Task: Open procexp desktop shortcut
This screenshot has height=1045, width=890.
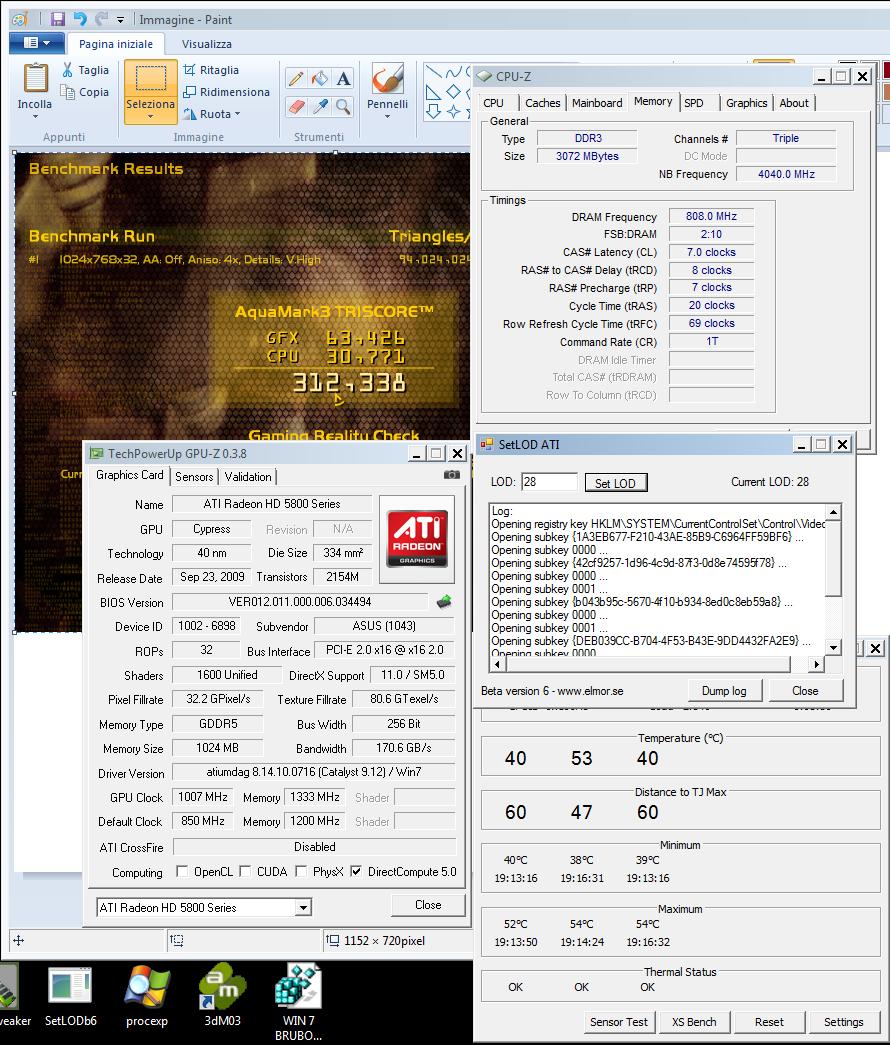Action: (147, 997)
